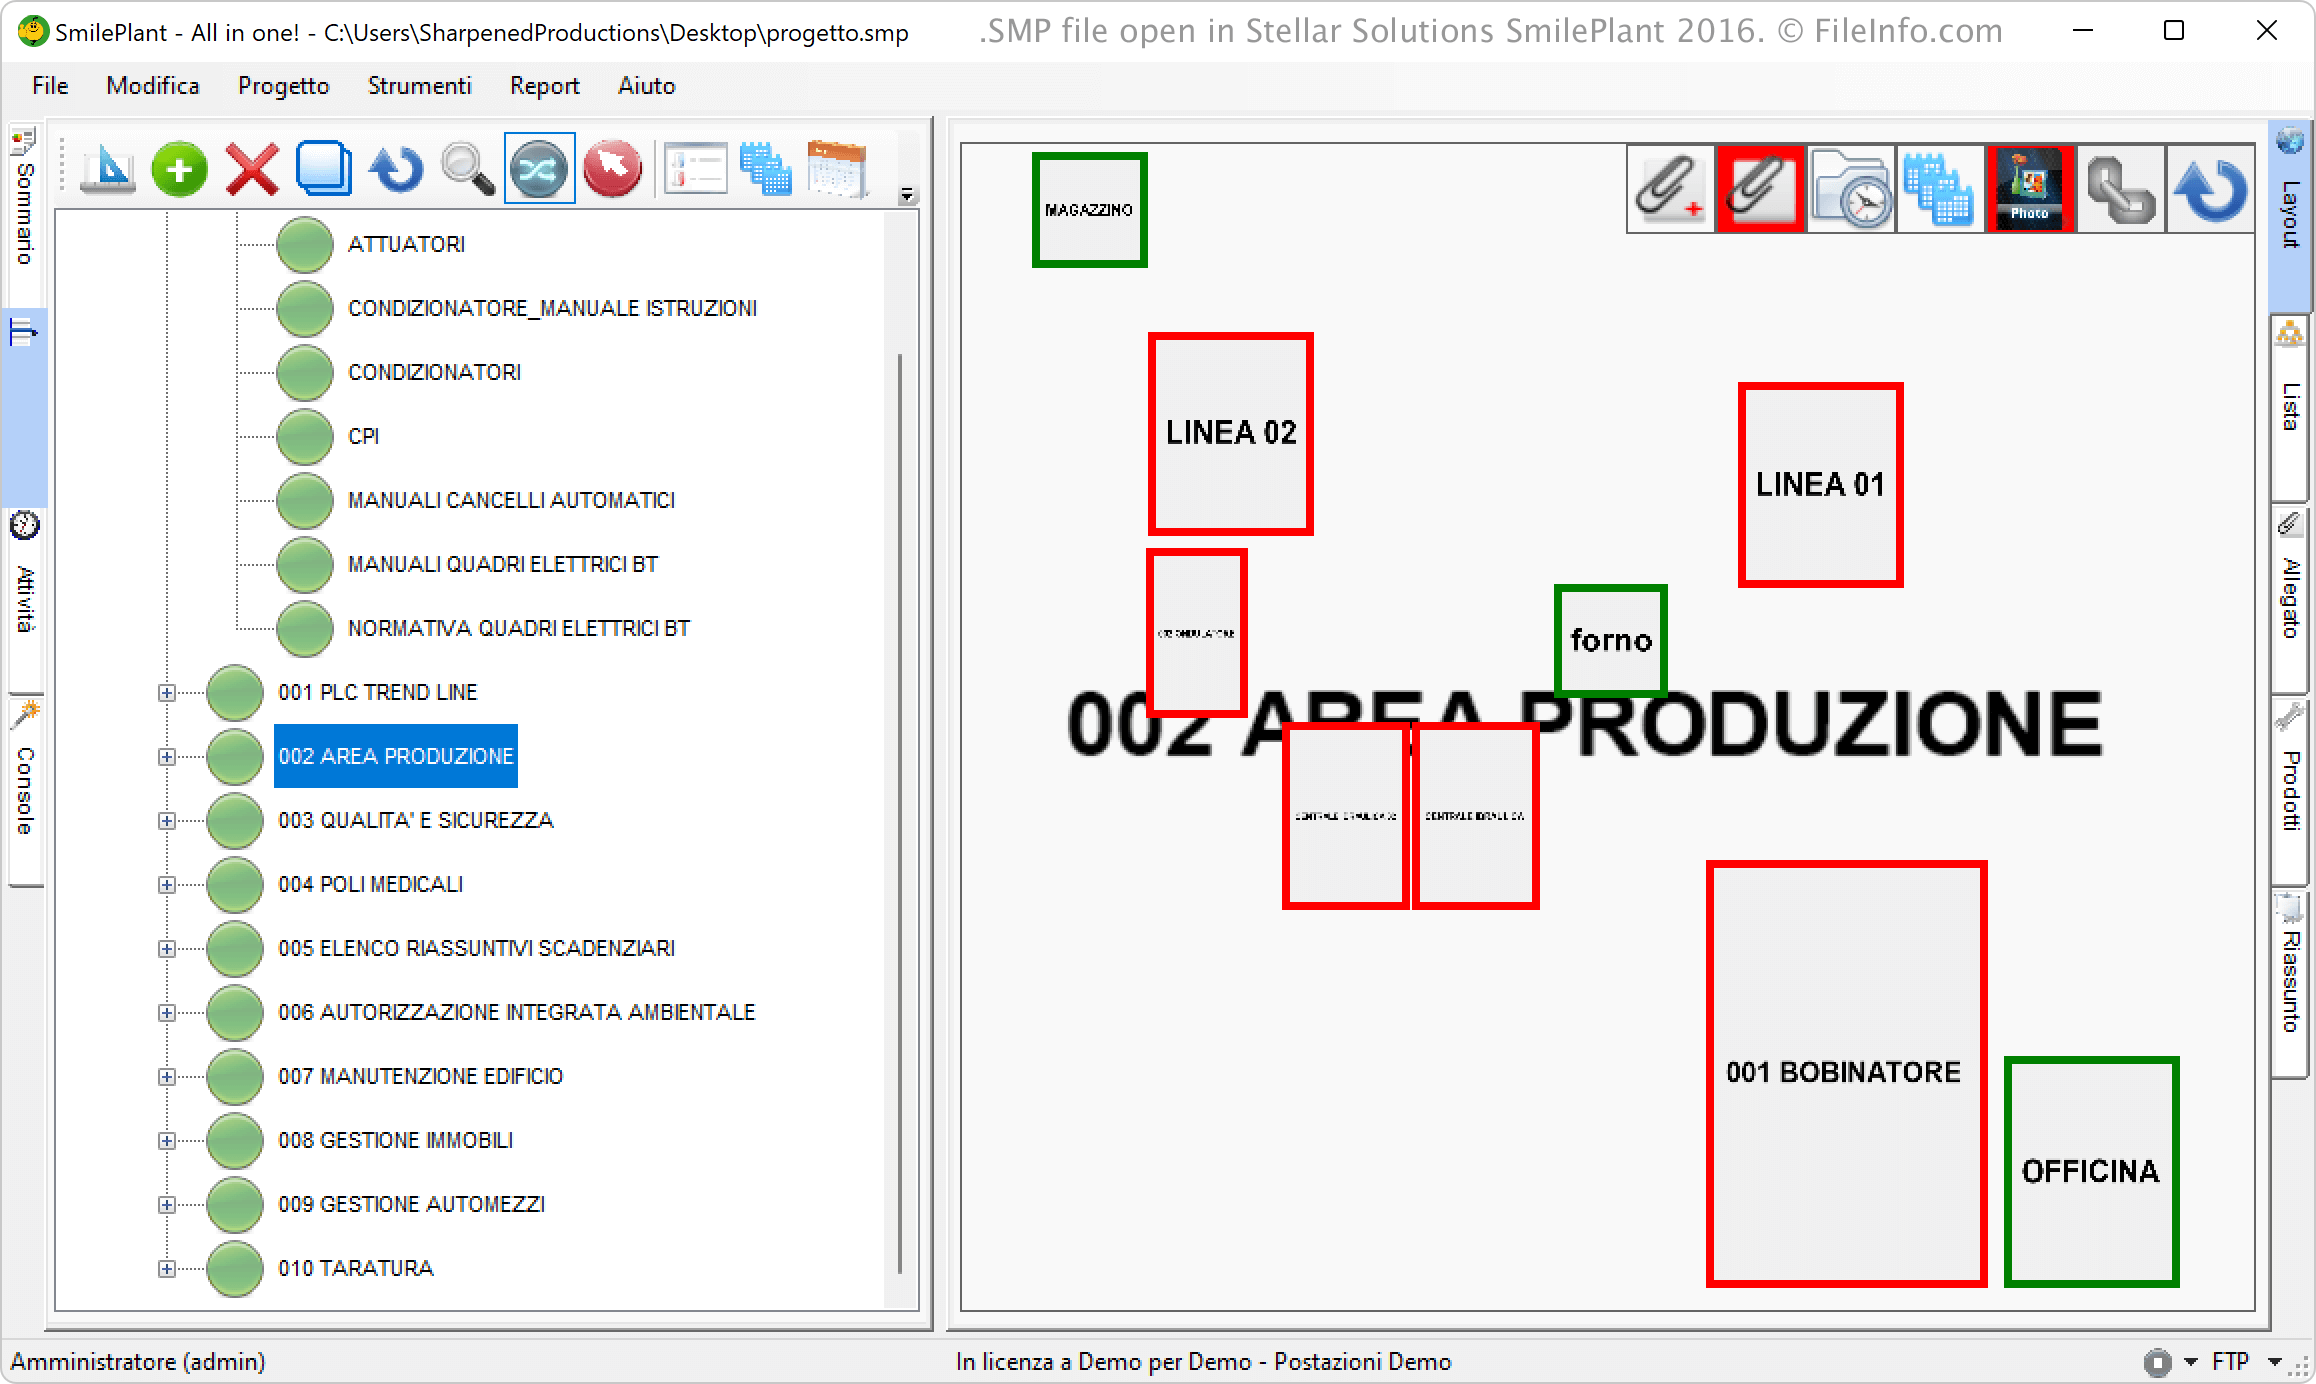Image resolution: width=2316 pixels, height=1384 pixels.
Task: Open the Strumenti menu
Action: [x=419, y=86]
